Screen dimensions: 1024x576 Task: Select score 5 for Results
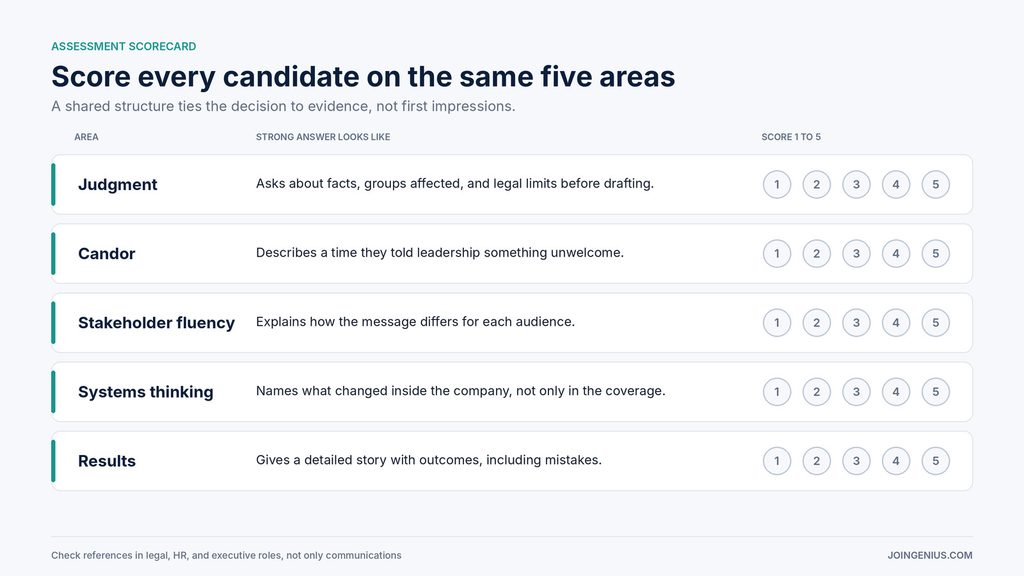click(935, 461)
